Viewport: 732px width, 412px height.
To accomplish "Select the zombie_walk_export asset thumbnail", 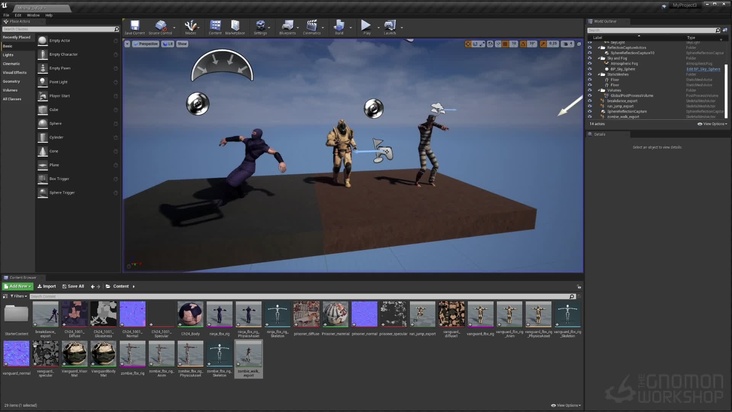I will 247,354.
